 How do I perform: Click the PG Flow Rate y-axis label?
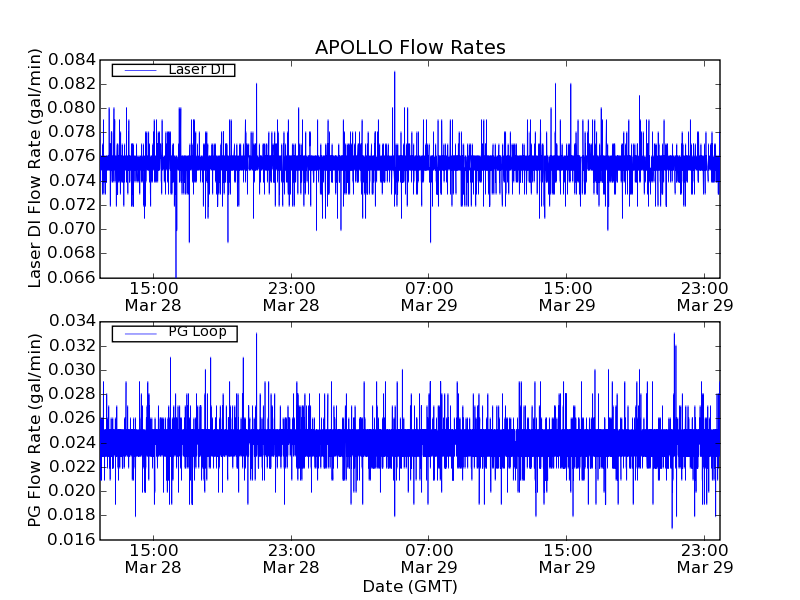[x=35, y=431]
